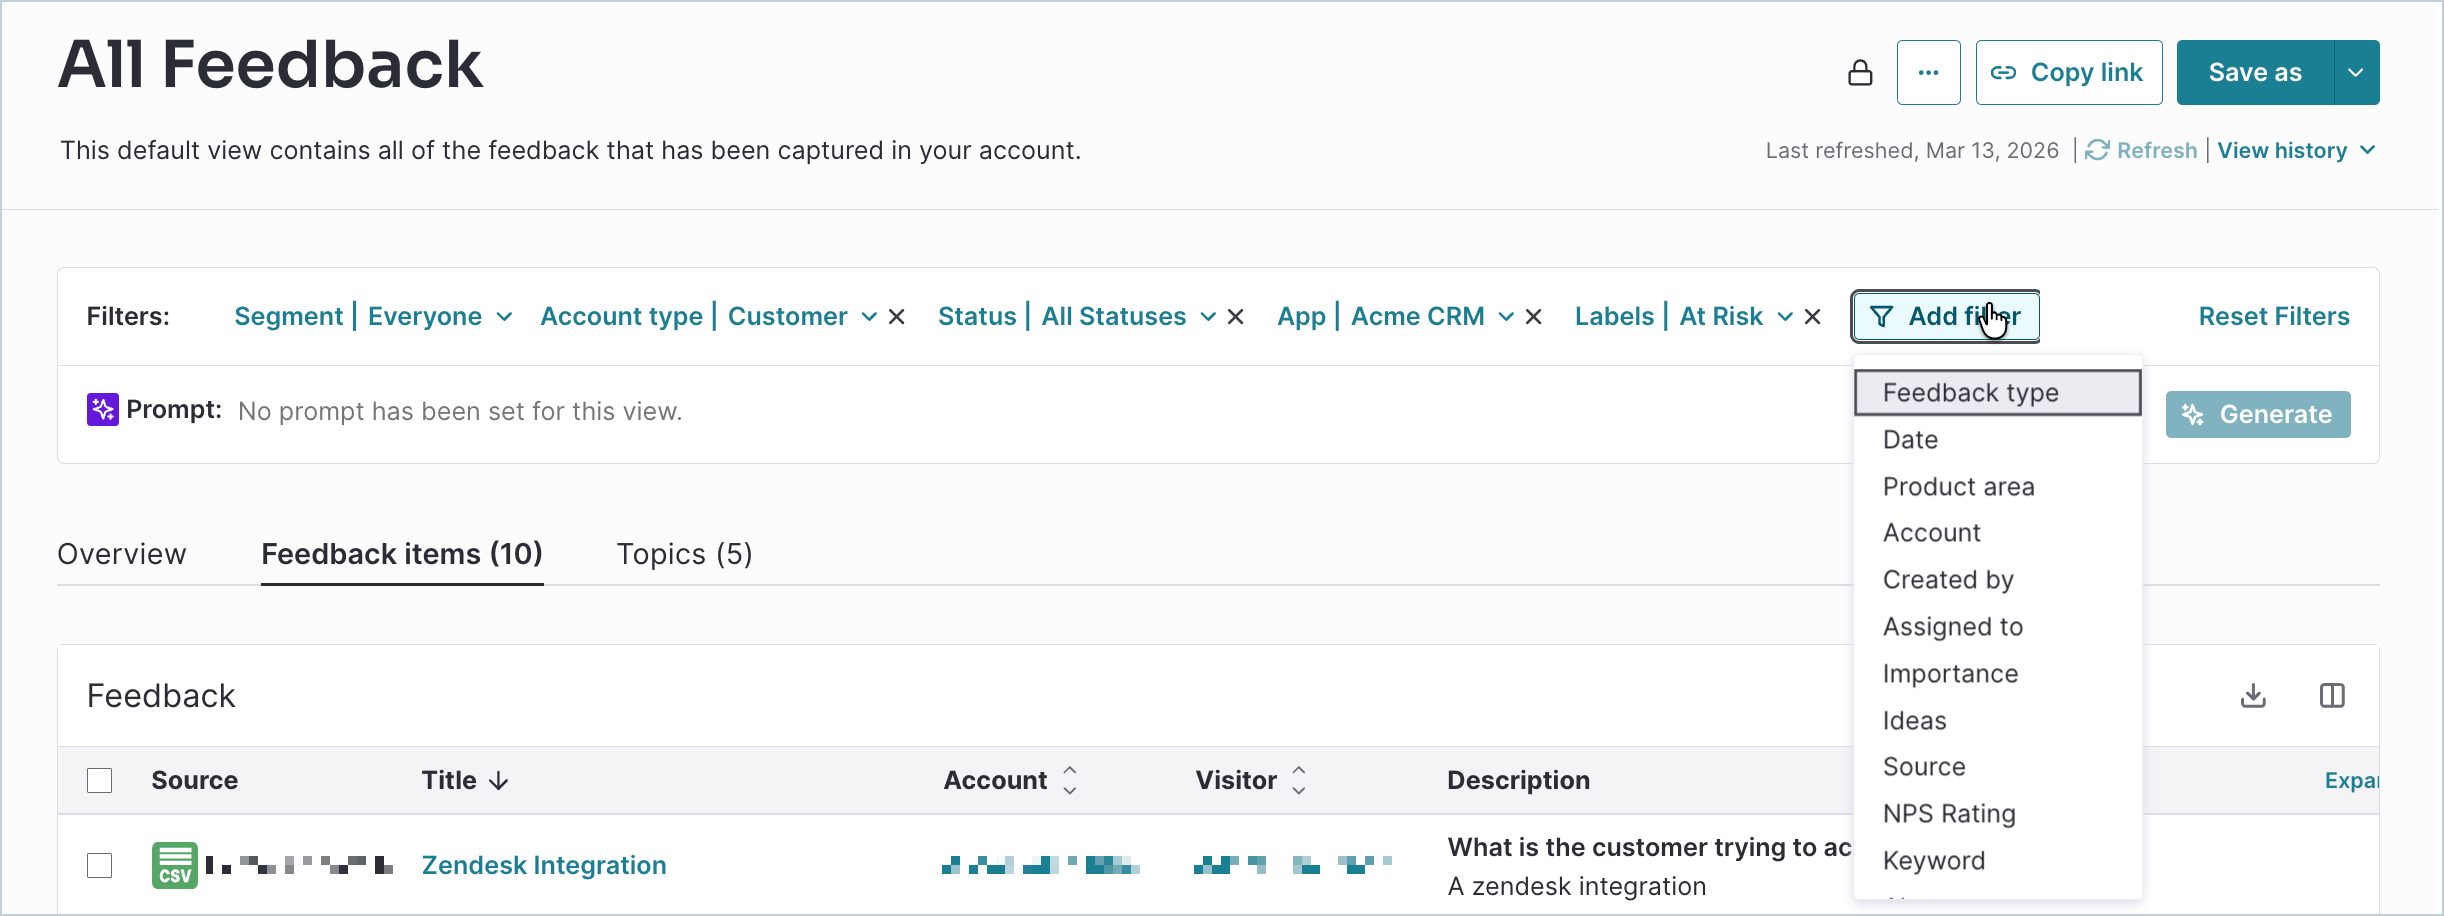Switch to the Topics (5) tab

click(x=684, y=554)
